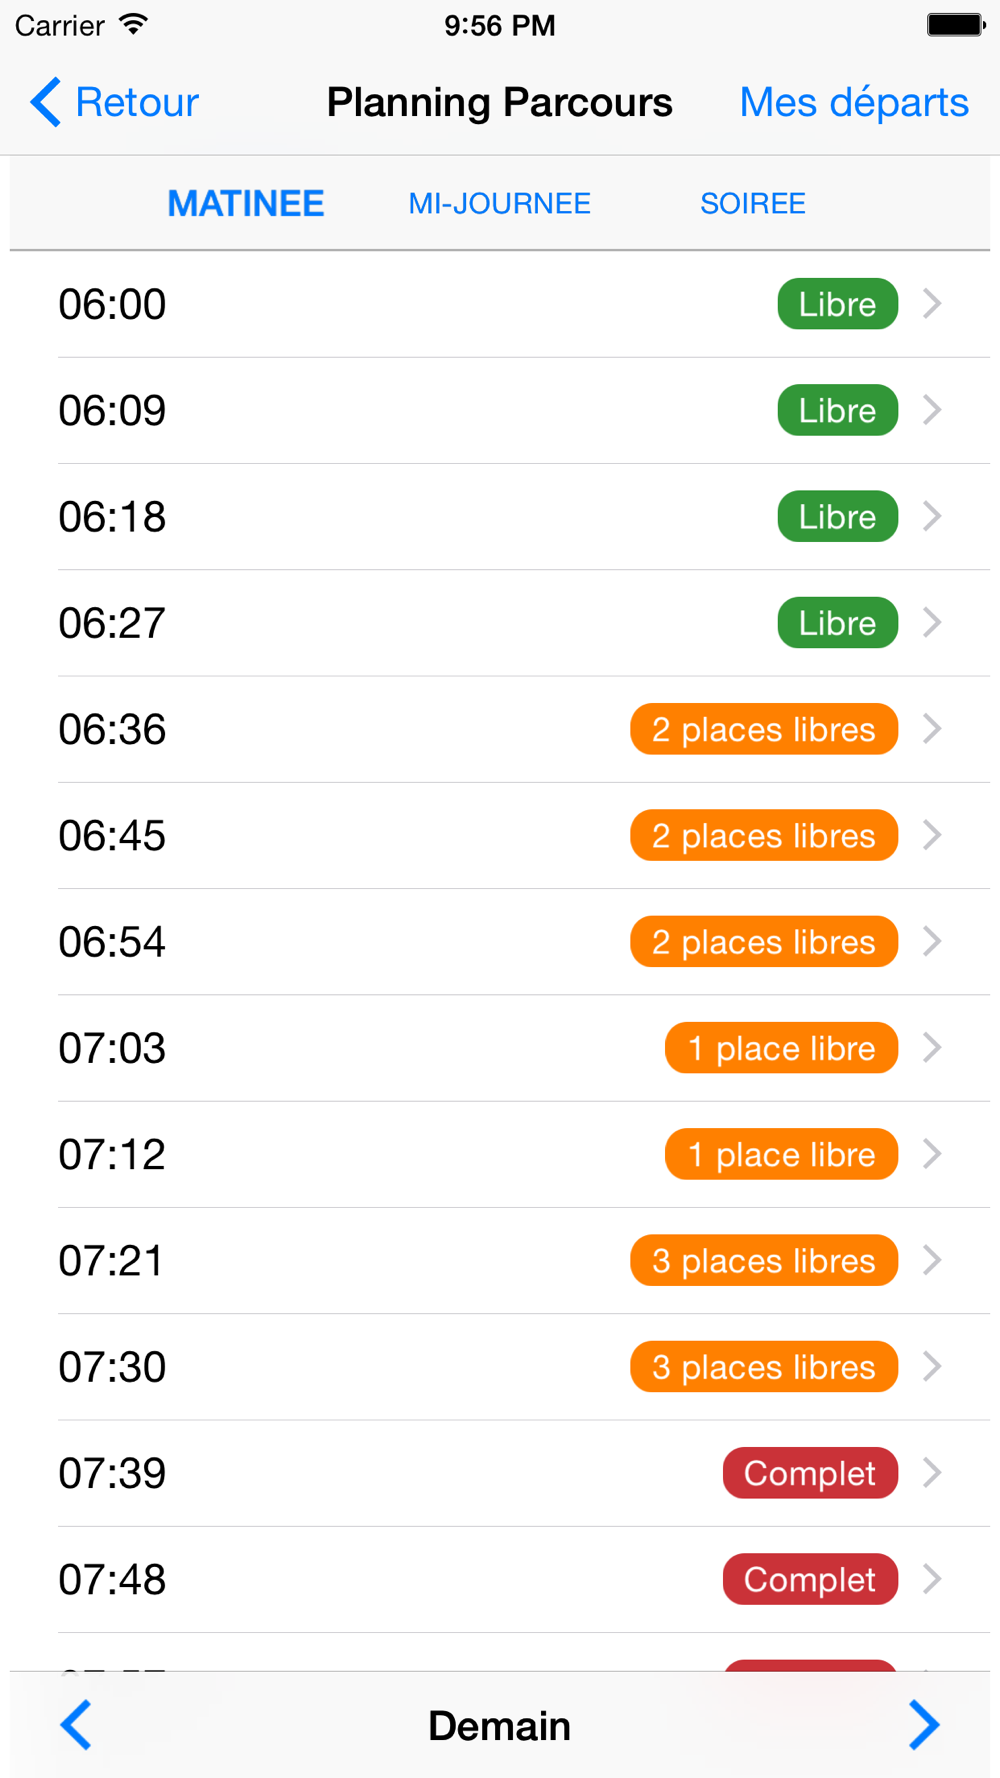Select the 06:27 departure time
The width and height of the screenshot is (1000, 1778).
pos(112,623)
